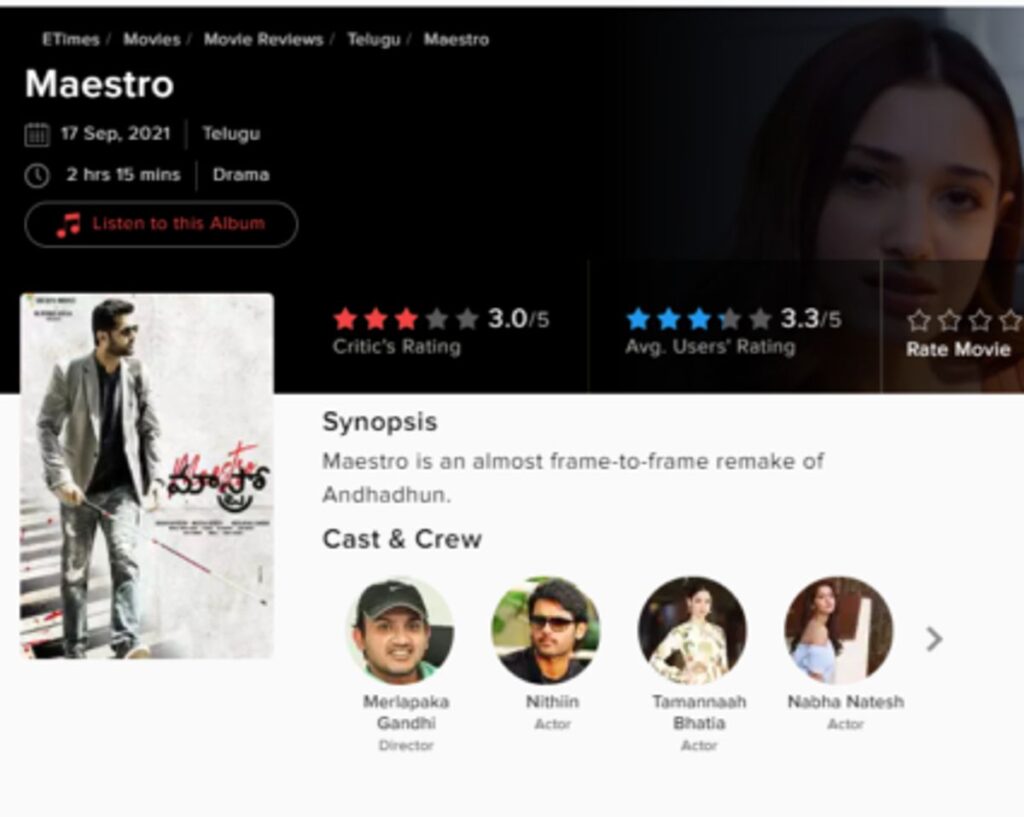Click Listen to this Album button

coord(161,224)
